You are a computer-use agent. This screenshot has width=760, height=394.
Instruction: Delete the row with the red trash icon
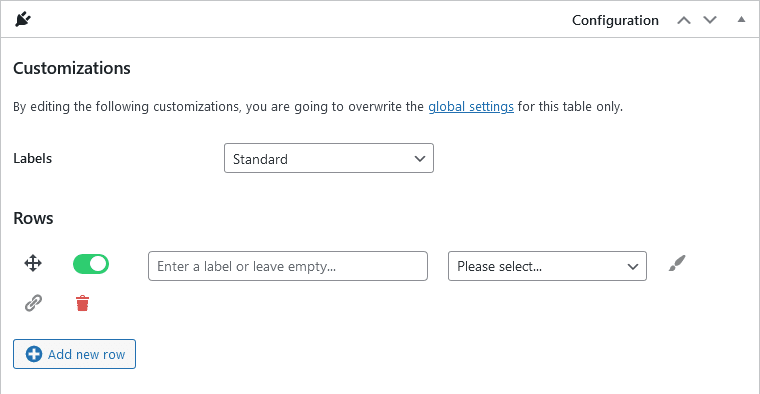[82, 303]
